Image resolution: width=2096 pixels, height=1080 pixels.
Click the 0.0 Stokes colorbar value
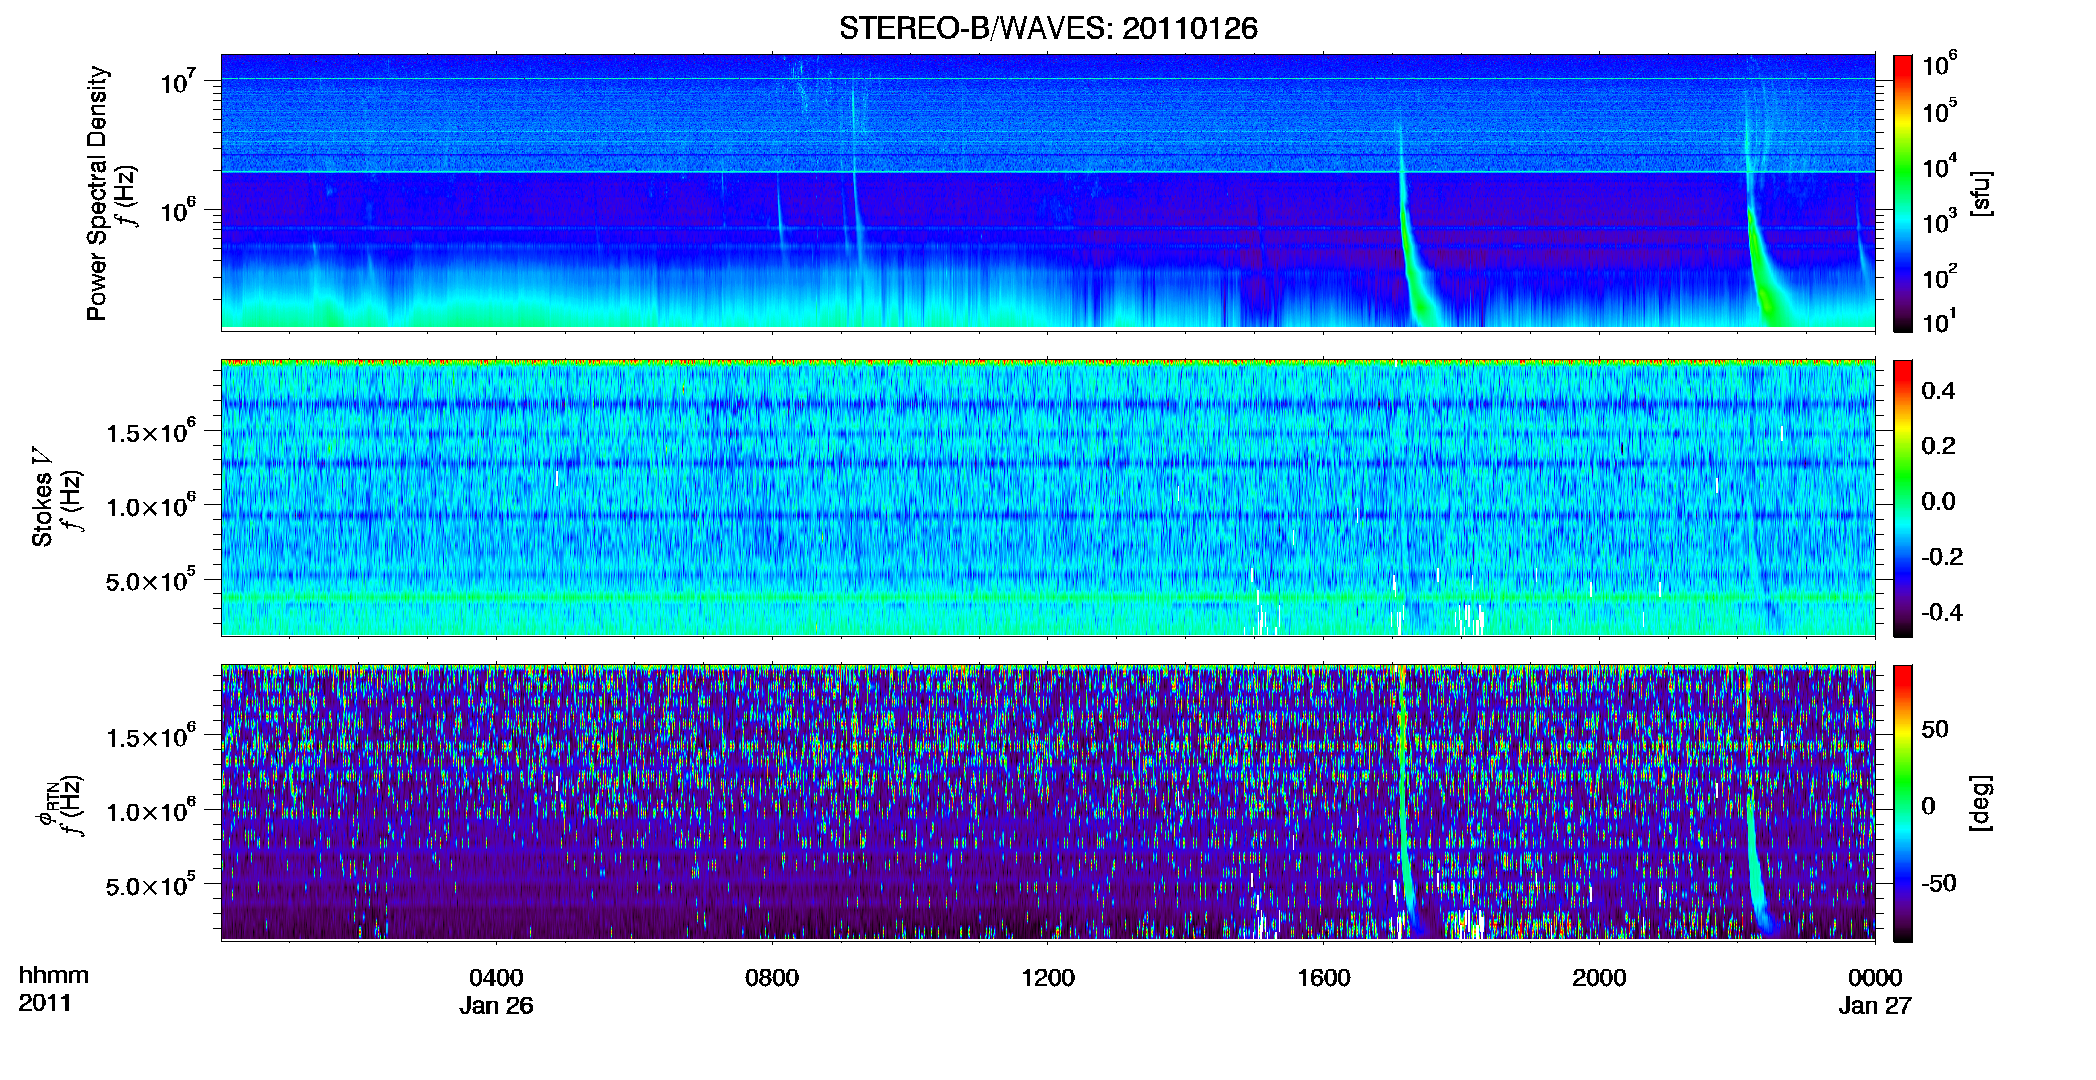[1938, 501]
